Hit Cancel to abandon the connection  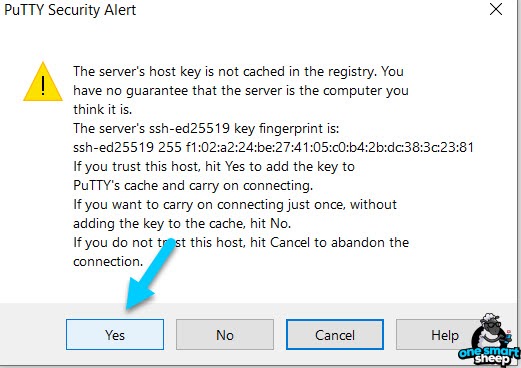click(335, 335)
